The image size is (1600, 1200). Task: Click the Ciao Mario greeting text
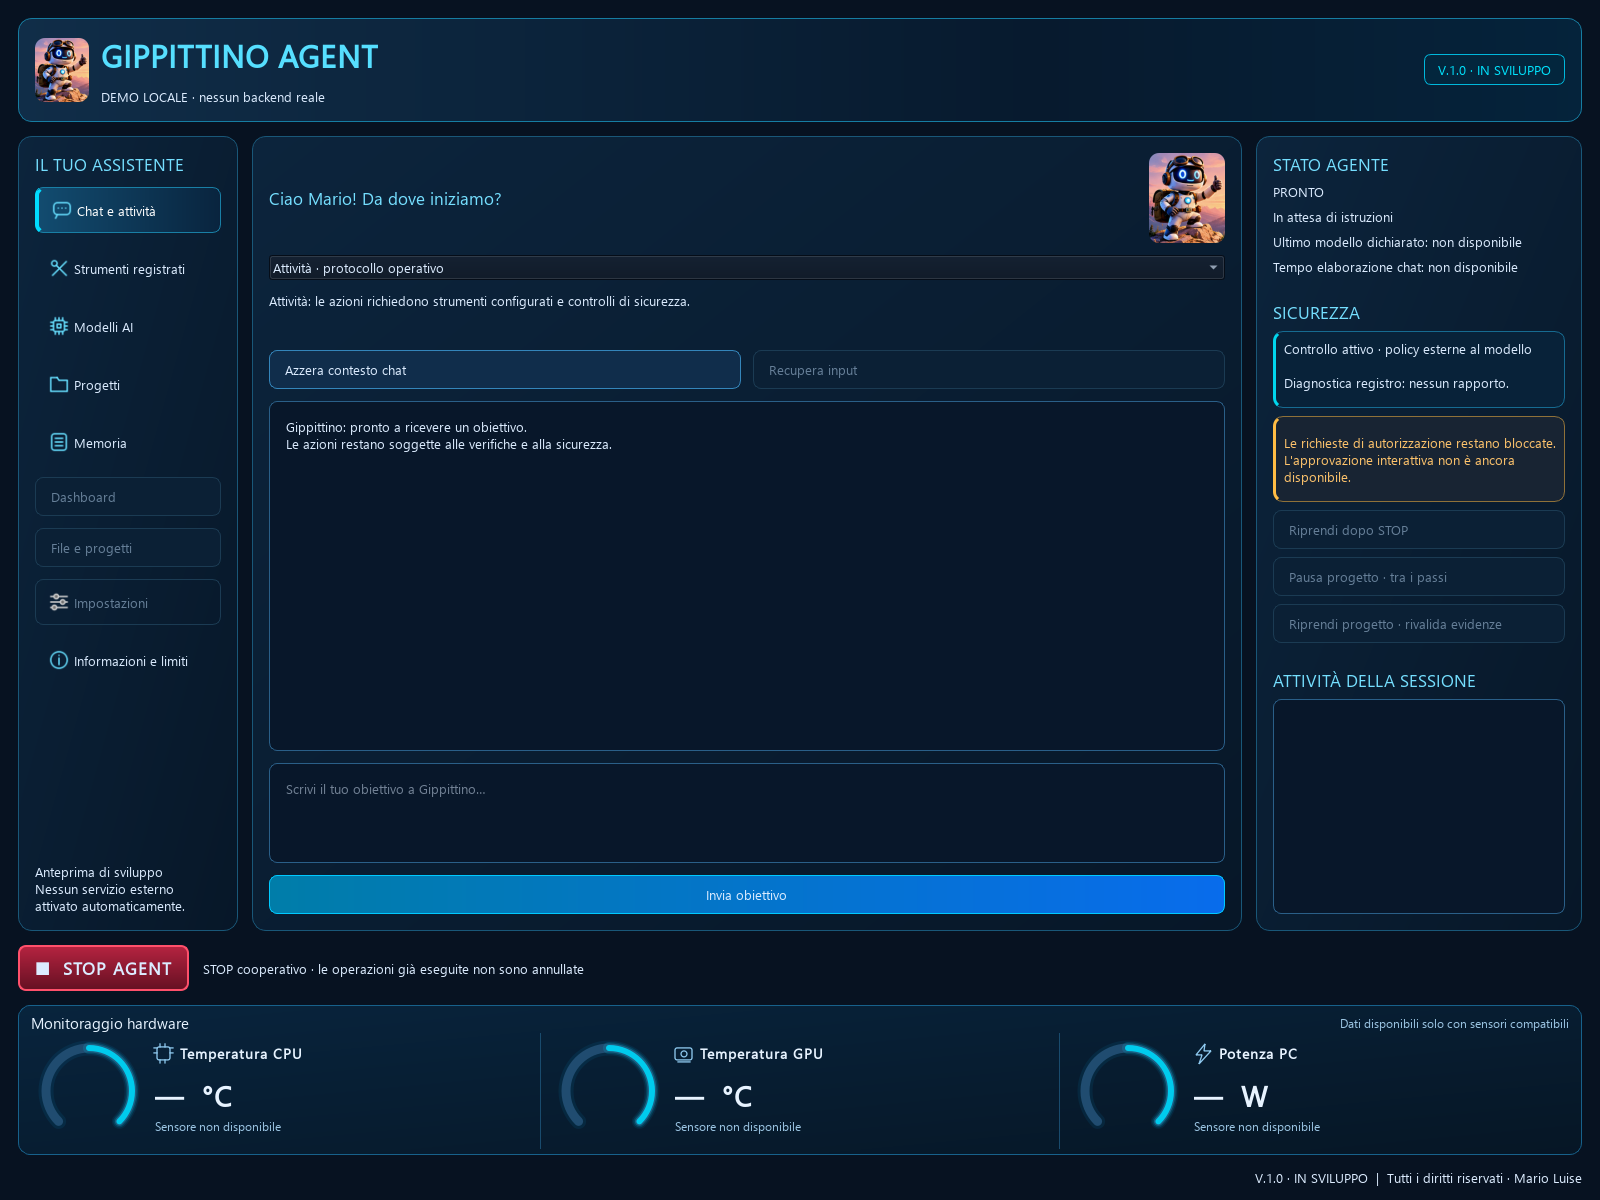coord(385,199)
